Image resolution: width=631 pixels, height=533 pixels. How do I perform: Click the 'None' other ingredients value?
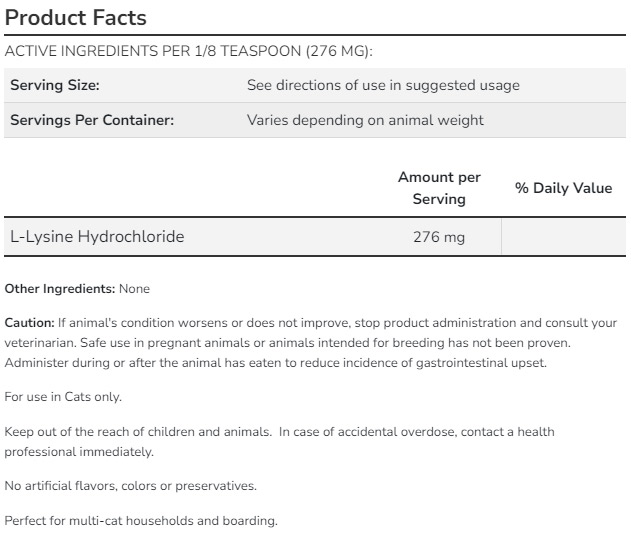(x=134, y=289)
